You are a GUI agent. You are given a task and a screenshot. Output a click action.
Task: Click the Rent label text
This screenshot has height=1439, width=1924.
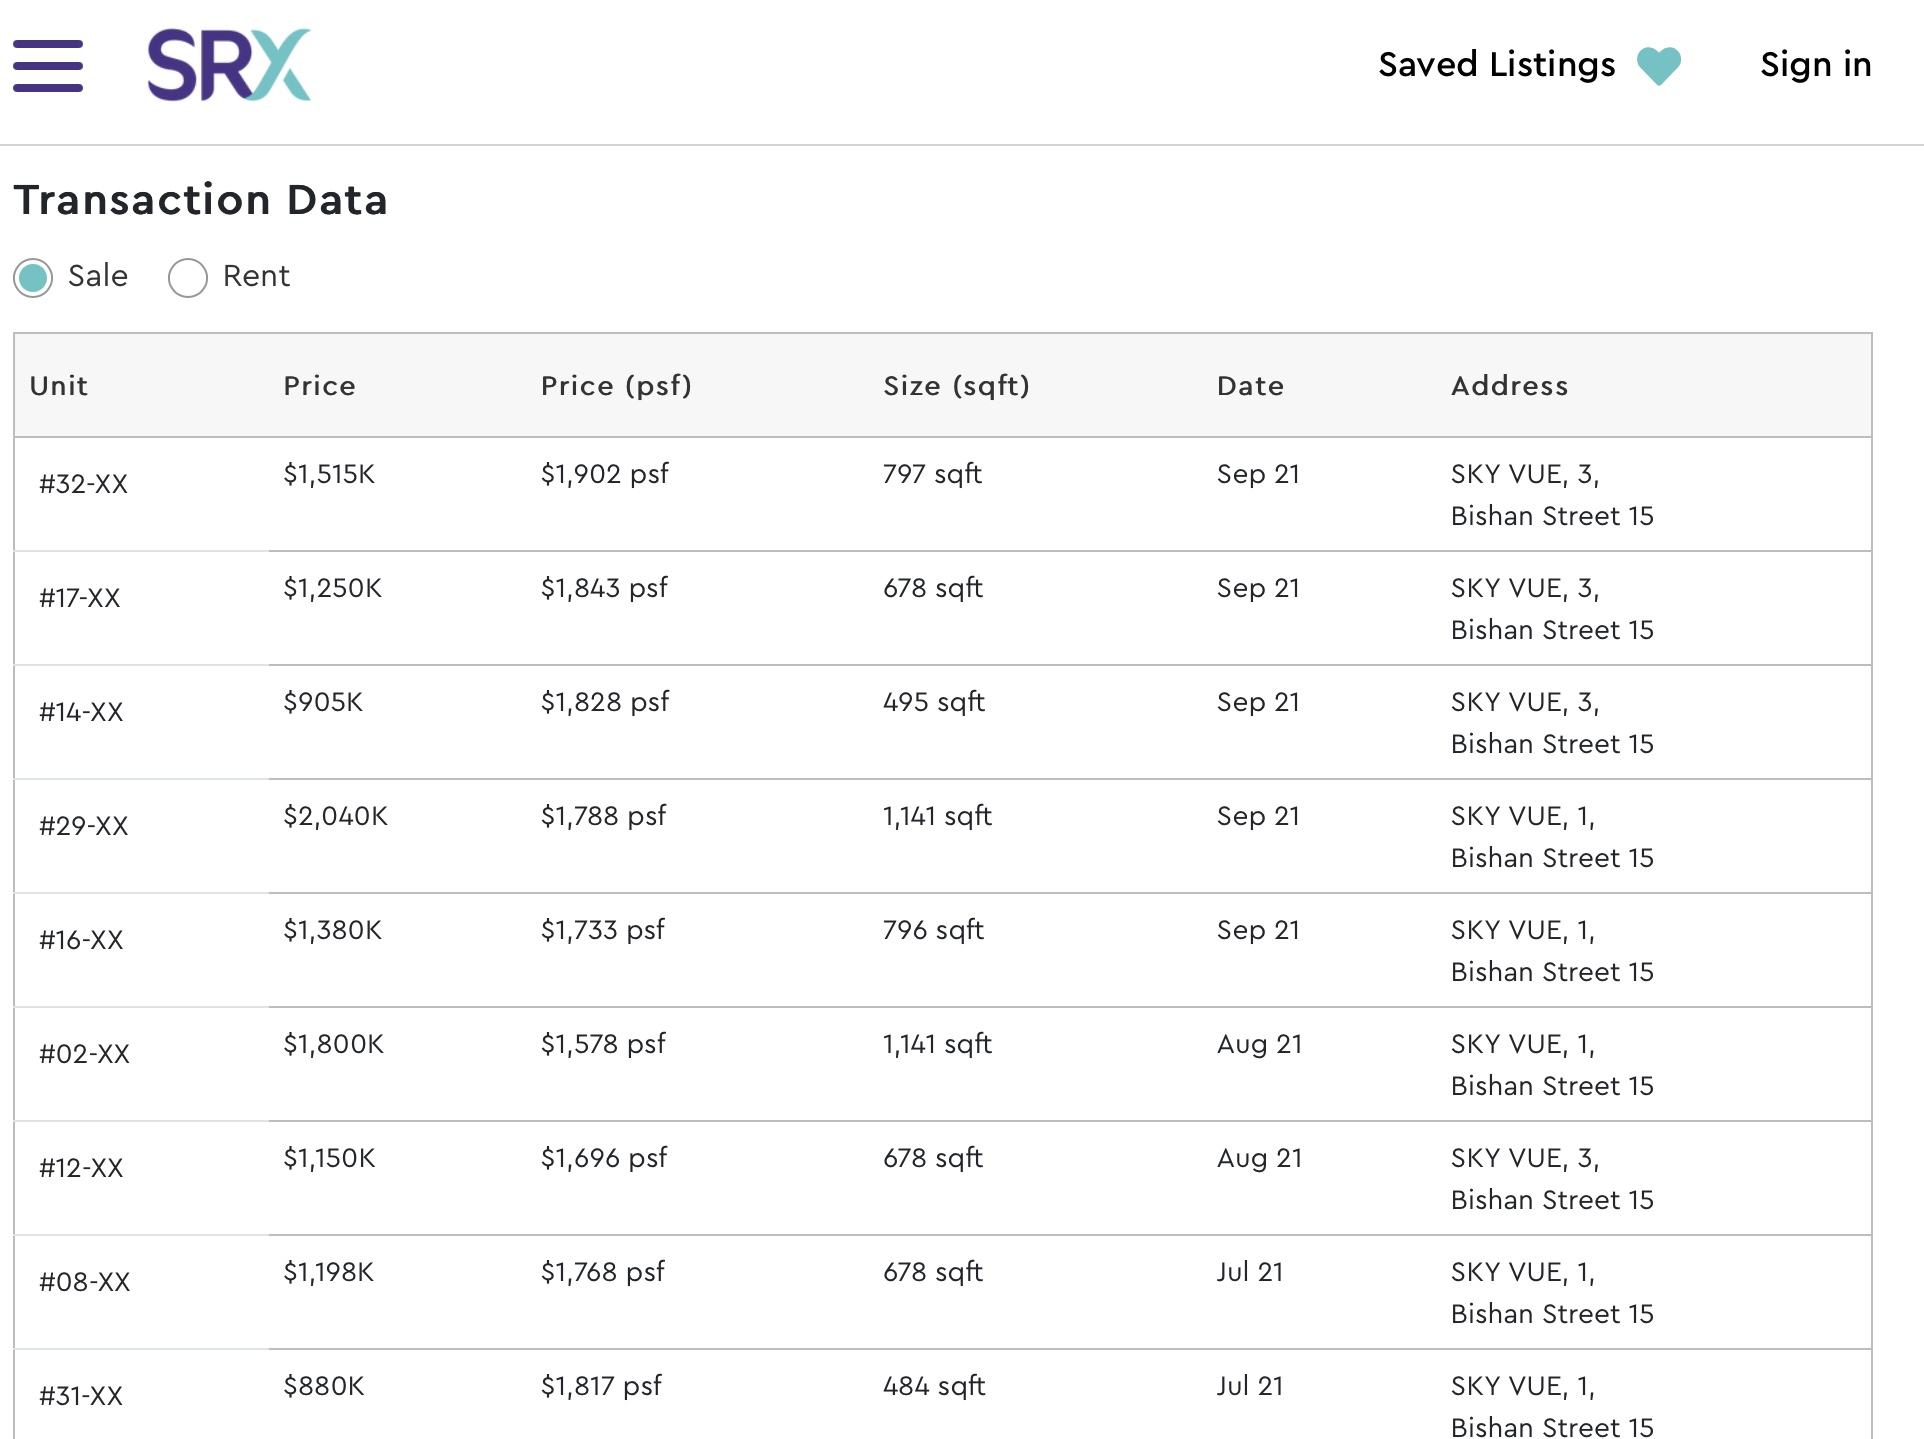point(256,276)
